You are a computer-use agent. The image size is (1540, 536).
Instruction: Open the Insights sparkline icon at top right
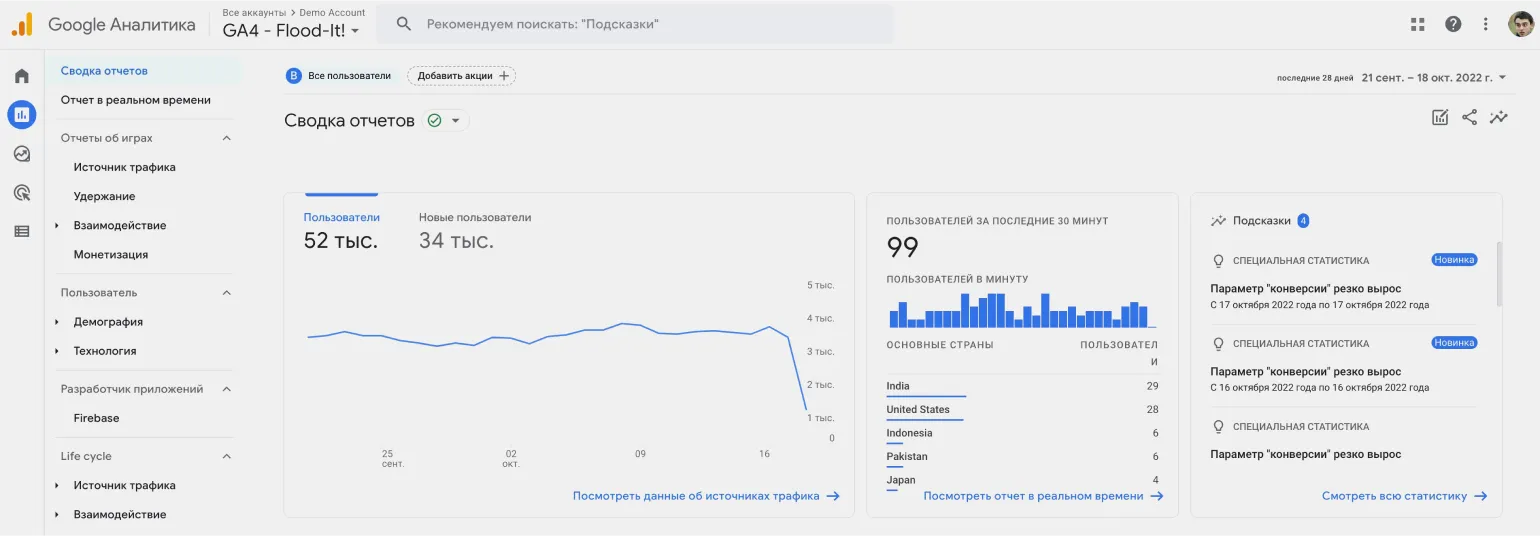(x=1498, y=117)
